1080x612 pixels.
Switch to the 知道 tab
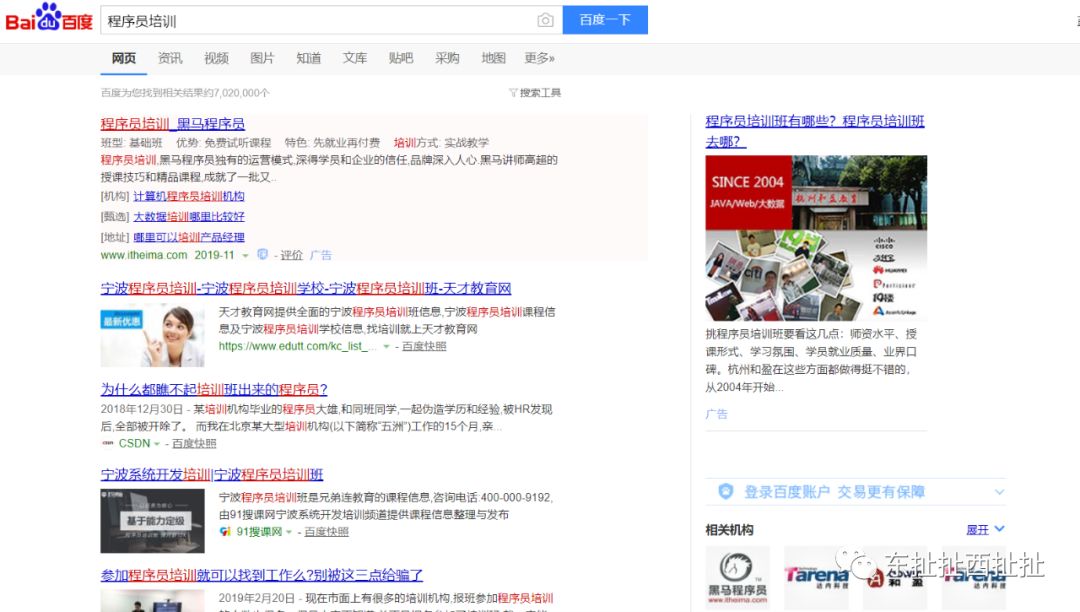pyautogui.click(x=309, y=59)
